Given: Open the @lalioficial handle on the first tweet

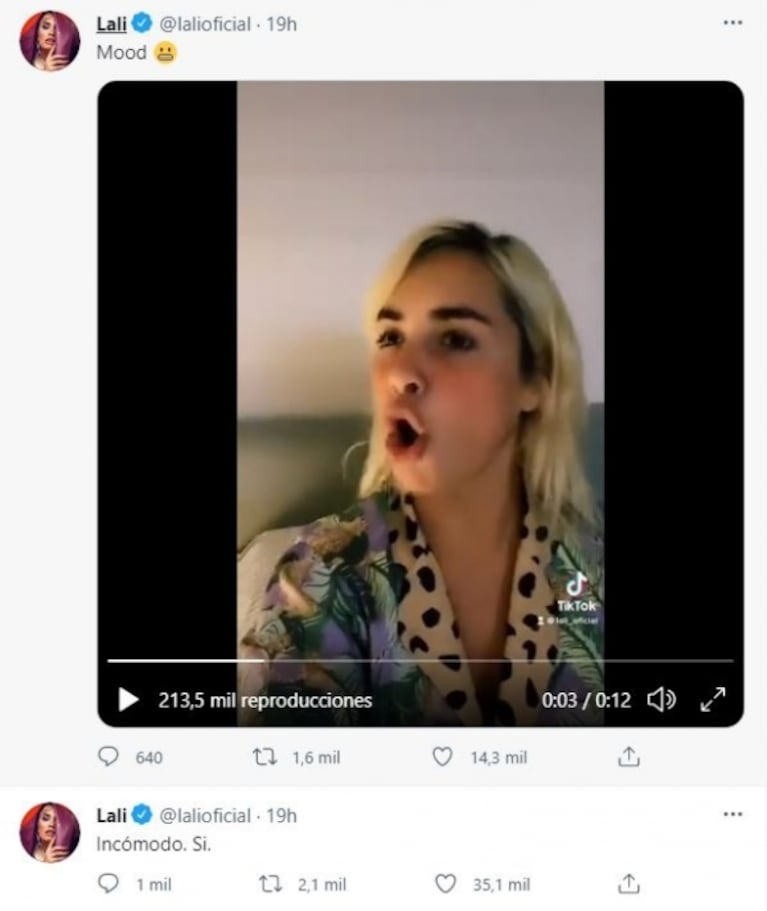Looking at the screenshot, I should 205,24.
